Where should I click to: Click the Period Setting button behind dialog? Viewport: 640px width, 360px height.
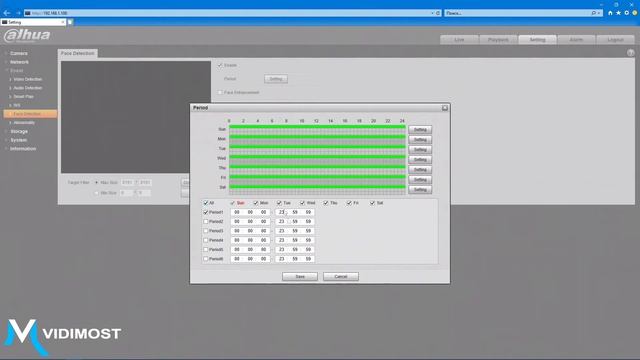coord(276,79)
